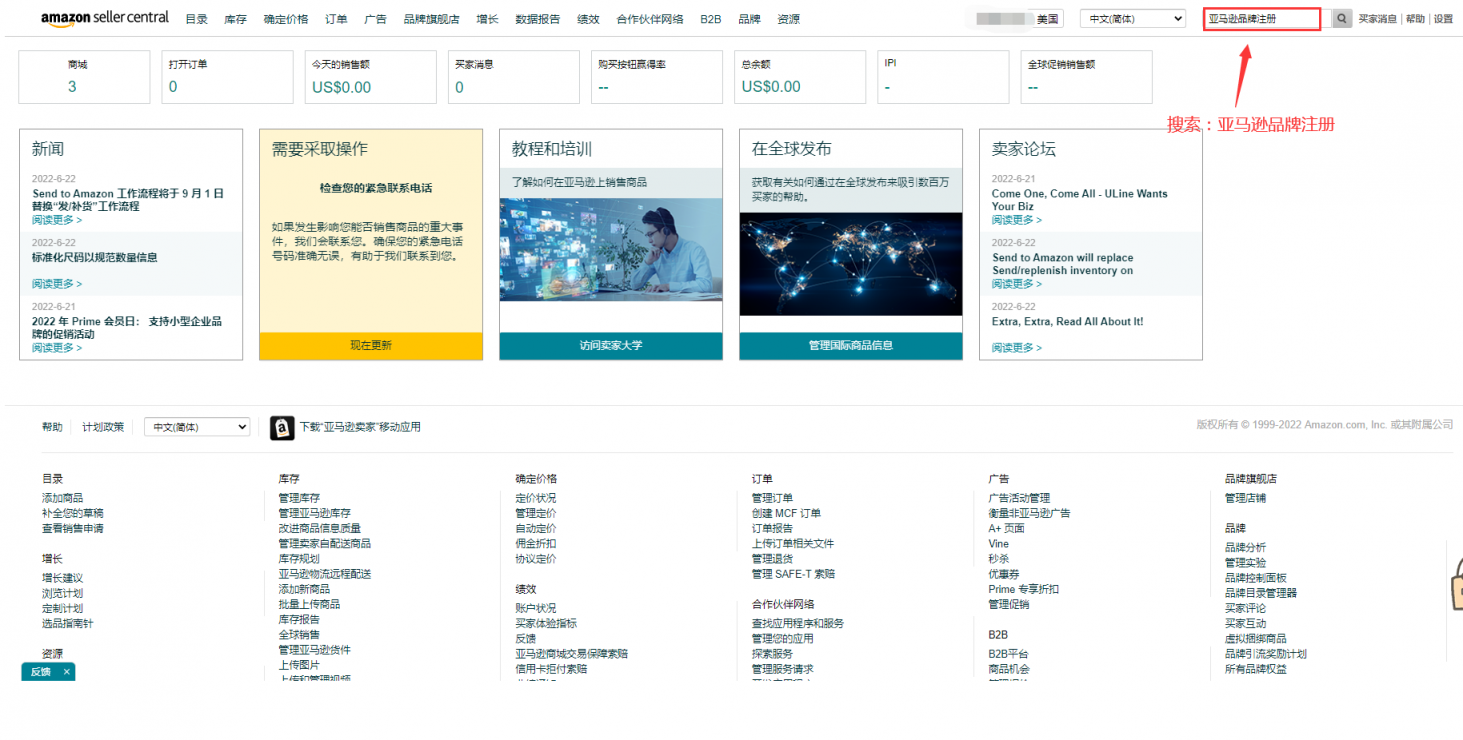Open the 美国 marketplace switcher

coord(1048,19)
